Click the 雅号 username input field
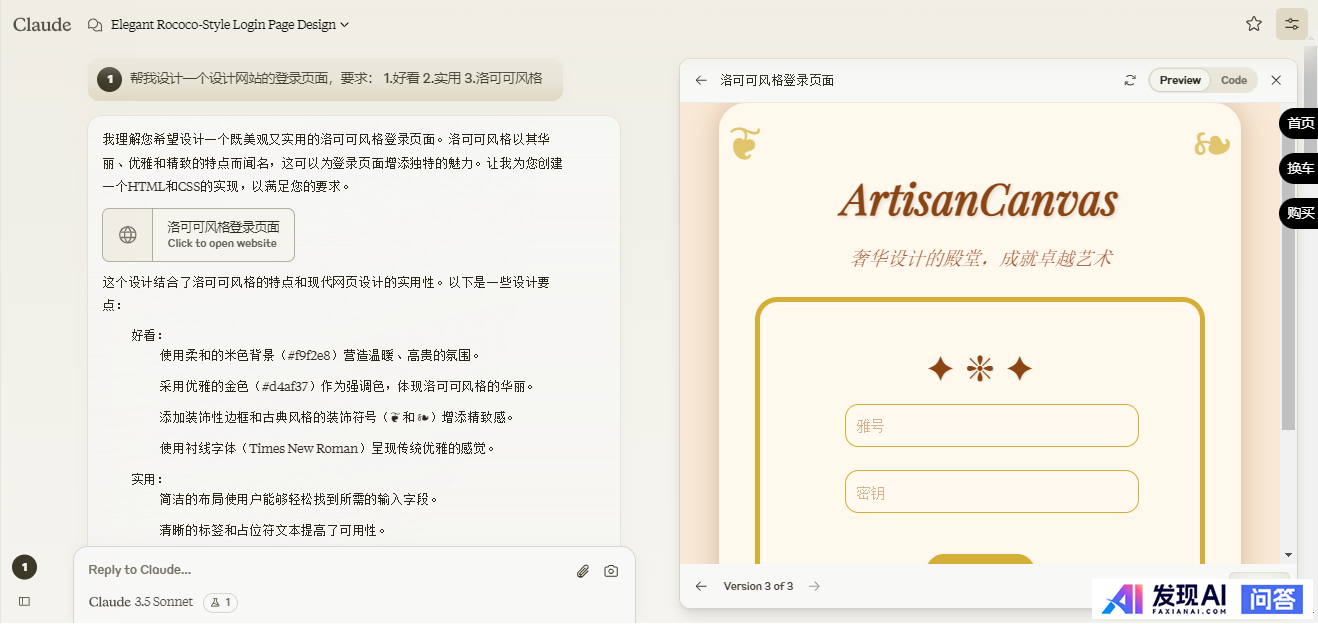The height and width of the screenshot is (624, 1318). 991,426
